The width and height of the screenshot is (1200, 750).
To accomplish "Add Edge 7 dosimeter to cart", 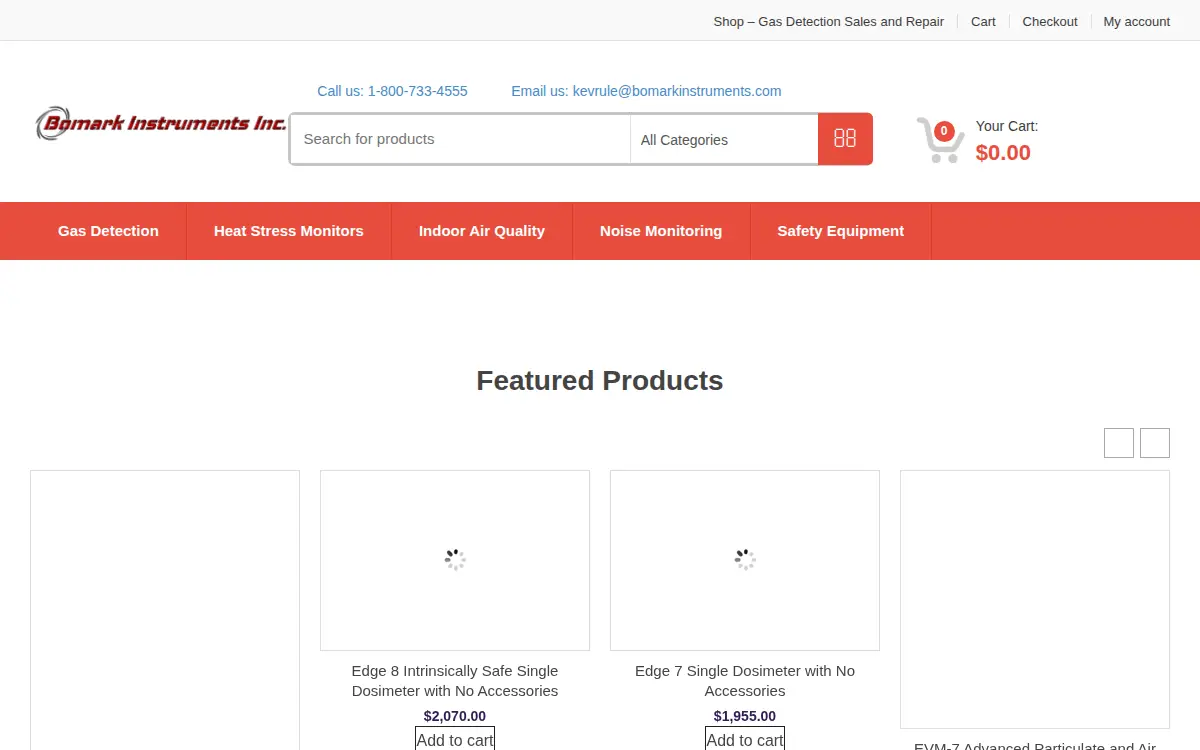I will point(745,739).
